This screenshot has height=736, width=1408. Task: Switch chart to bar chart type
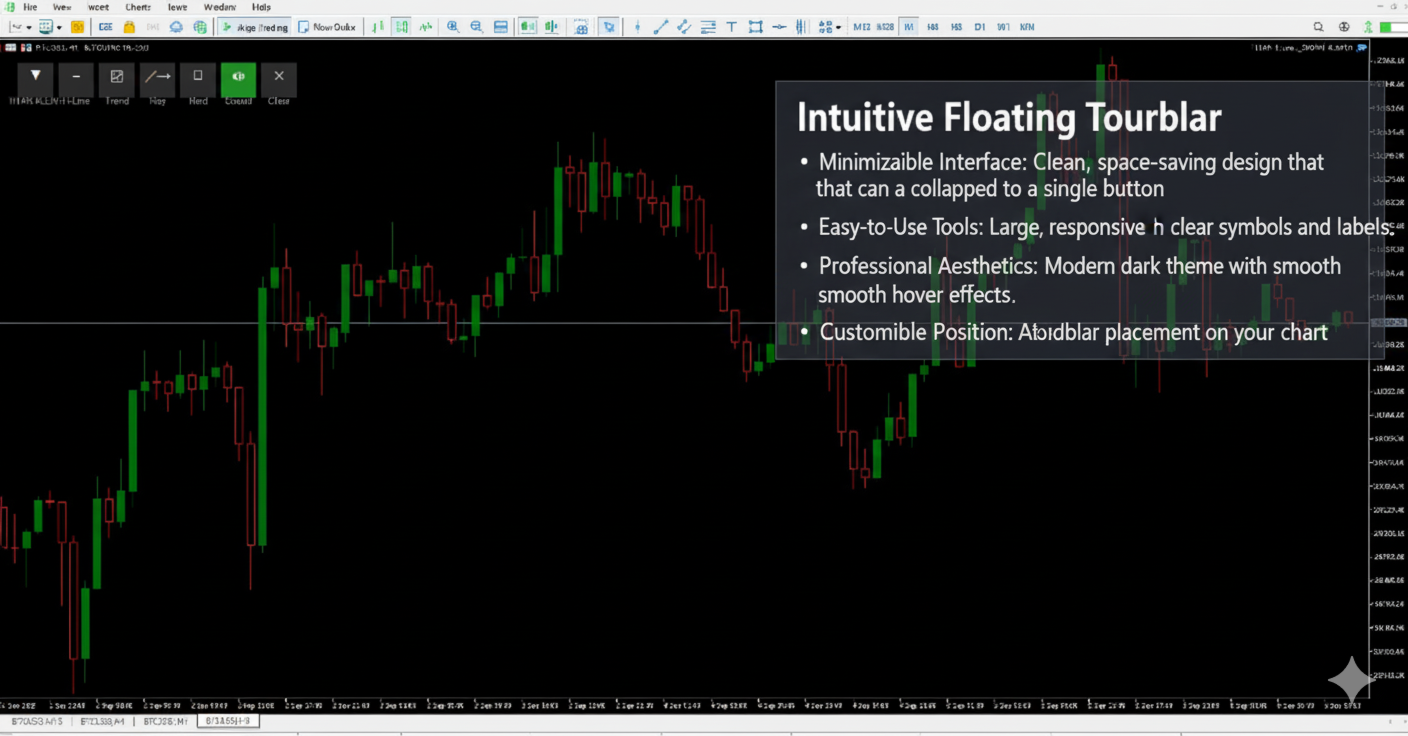tap(378, 27)
